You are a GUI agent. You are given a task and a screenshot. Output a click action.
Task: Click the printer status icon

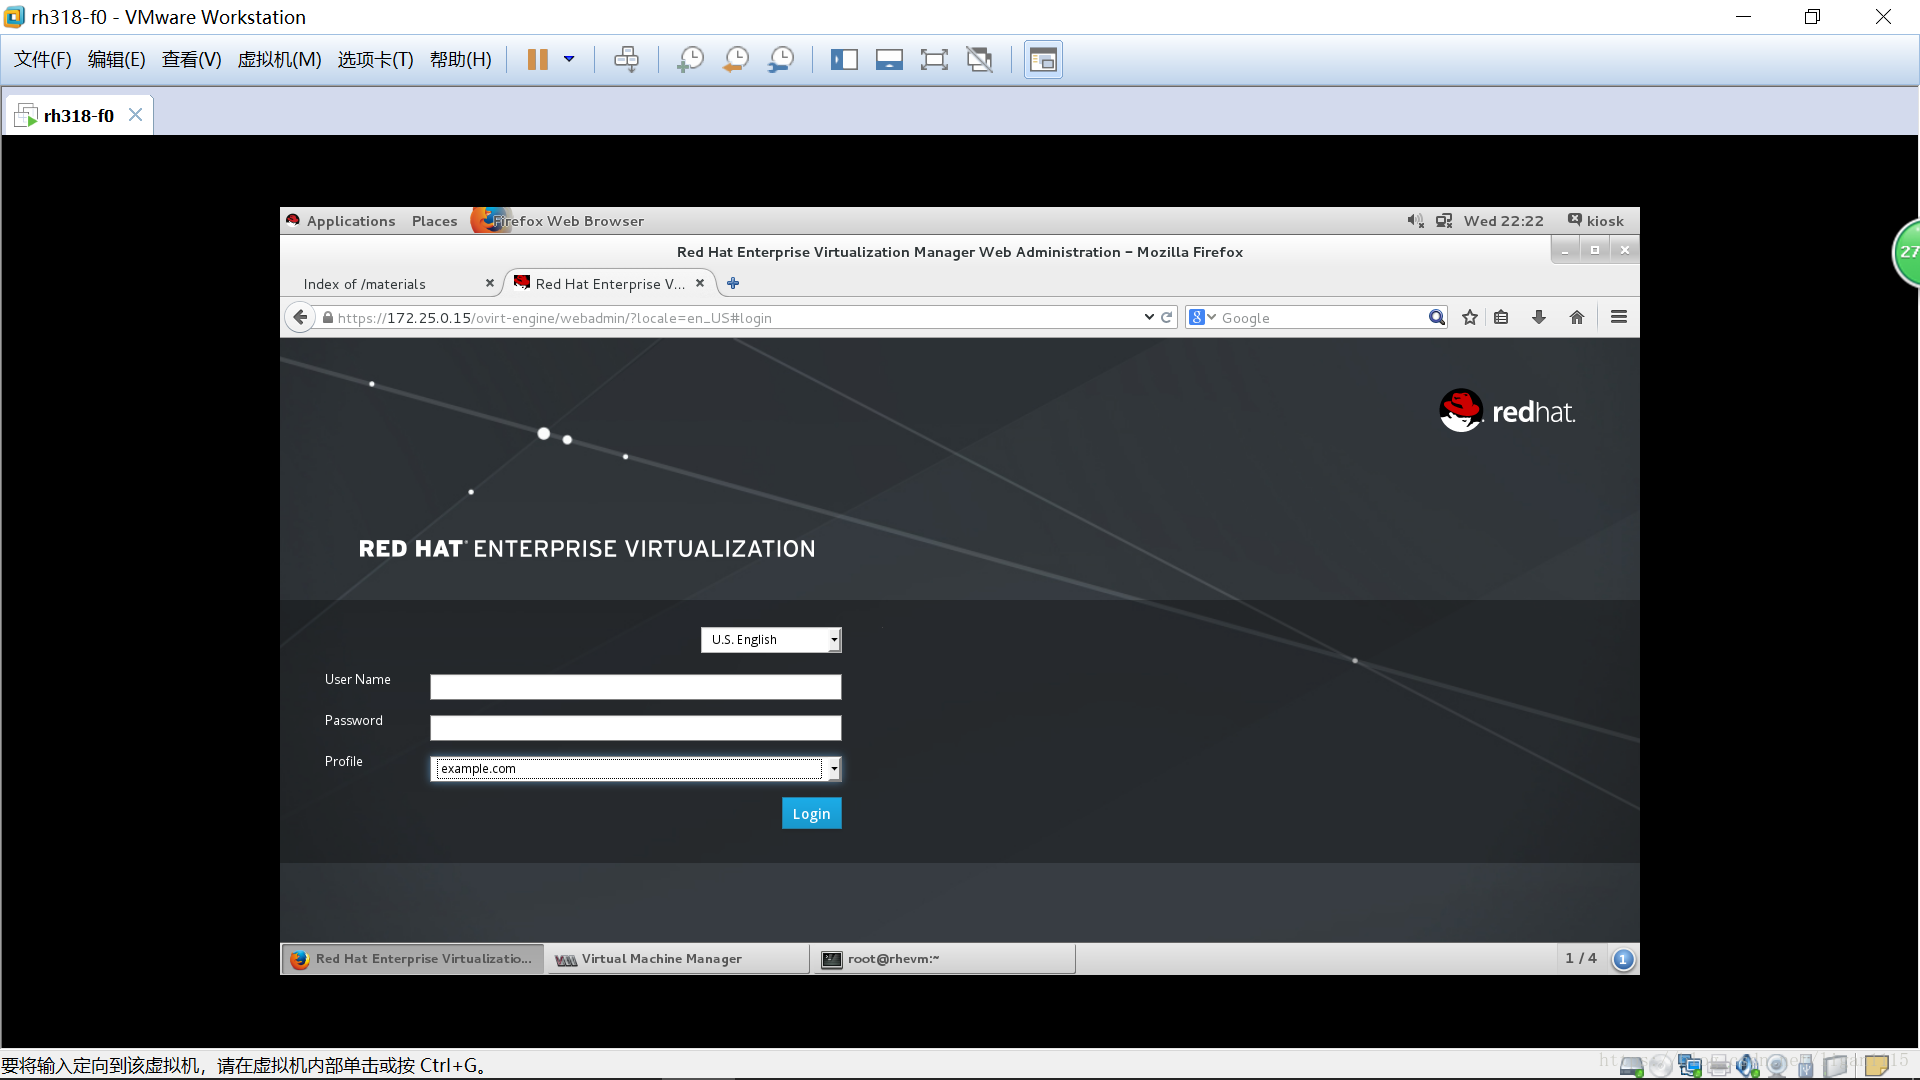[x=1719, y=1066]
